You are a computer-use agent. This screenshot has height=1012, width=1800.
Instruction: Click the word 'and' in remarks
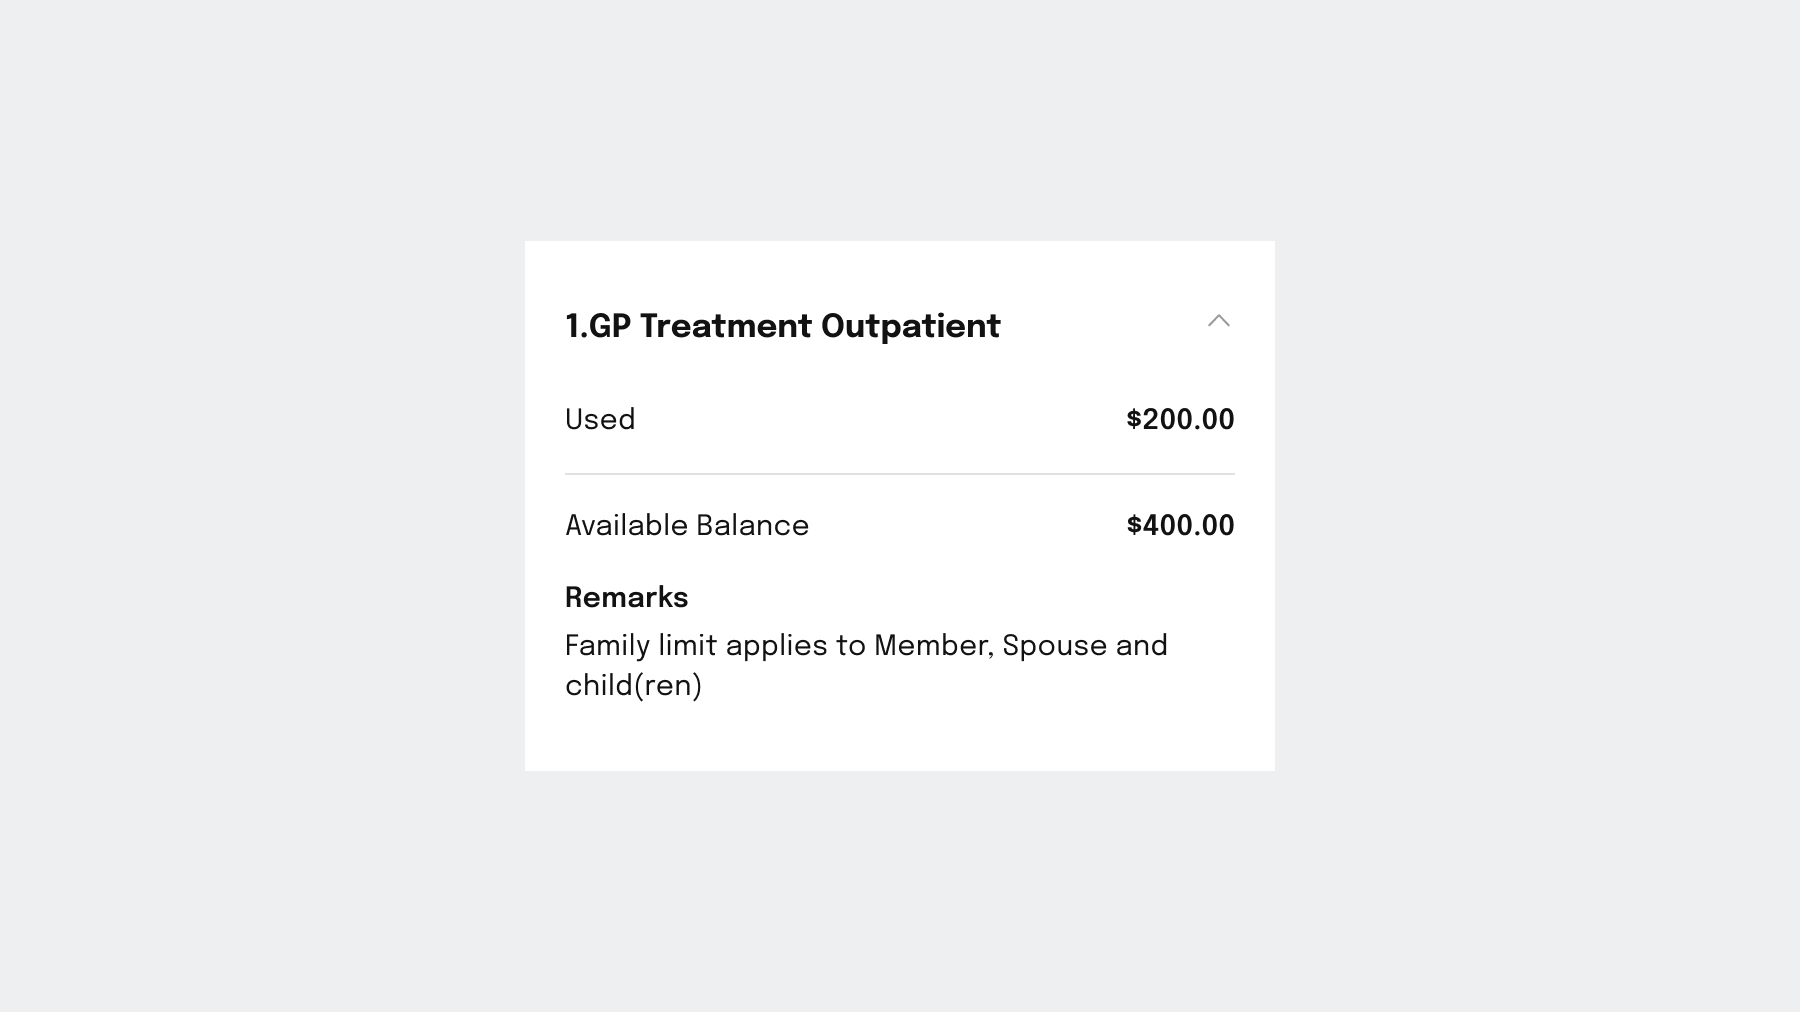(x=1141, y=646)
